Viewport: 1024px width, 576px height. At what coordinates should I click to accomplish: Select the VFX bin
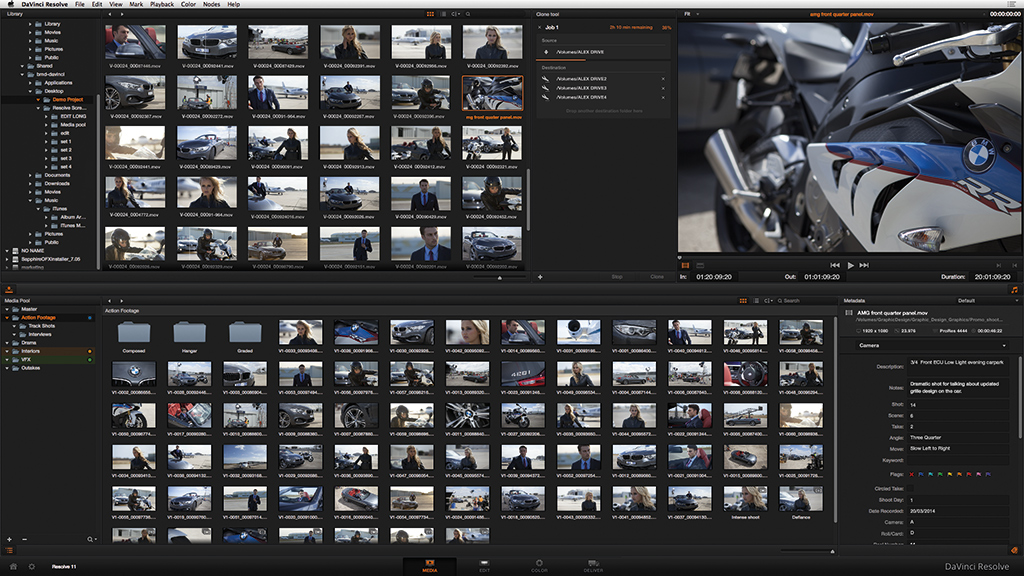49,359
